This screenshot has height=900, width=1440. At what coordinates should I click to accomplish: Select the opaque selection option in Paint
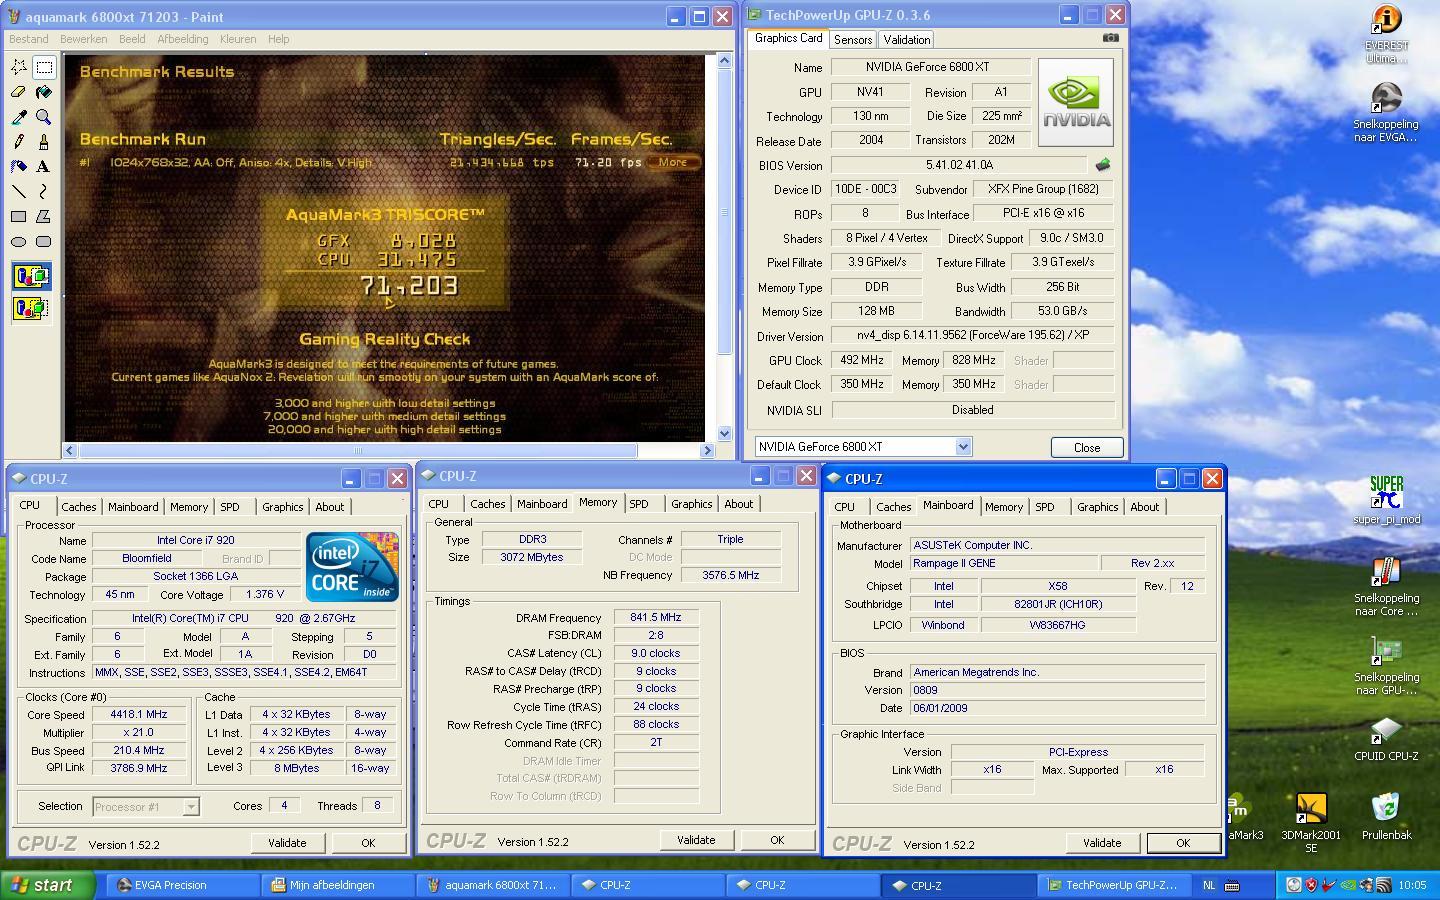(31, 277)
